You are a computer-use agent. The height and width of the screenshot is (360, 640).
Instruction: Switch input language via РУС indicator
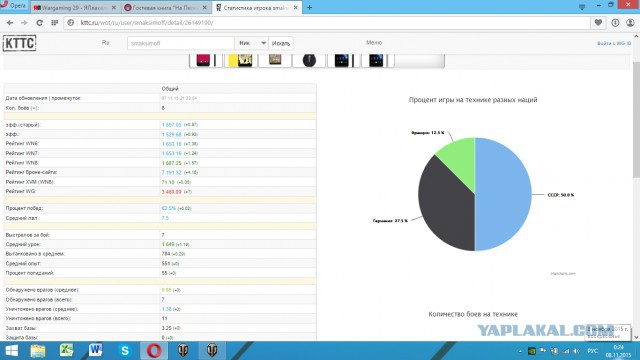tap(593, 351)
